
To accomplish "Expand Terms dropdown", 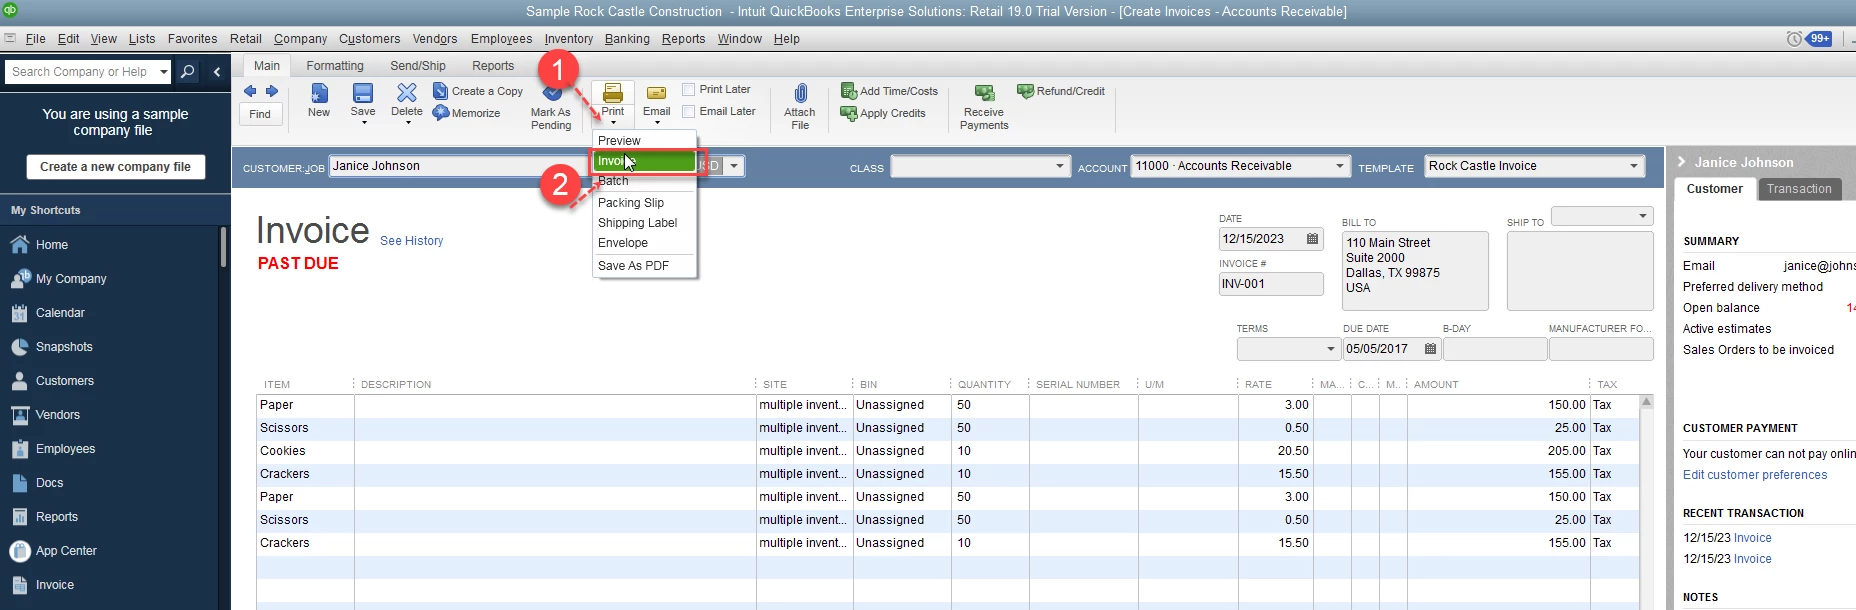I will (1330, 349).
